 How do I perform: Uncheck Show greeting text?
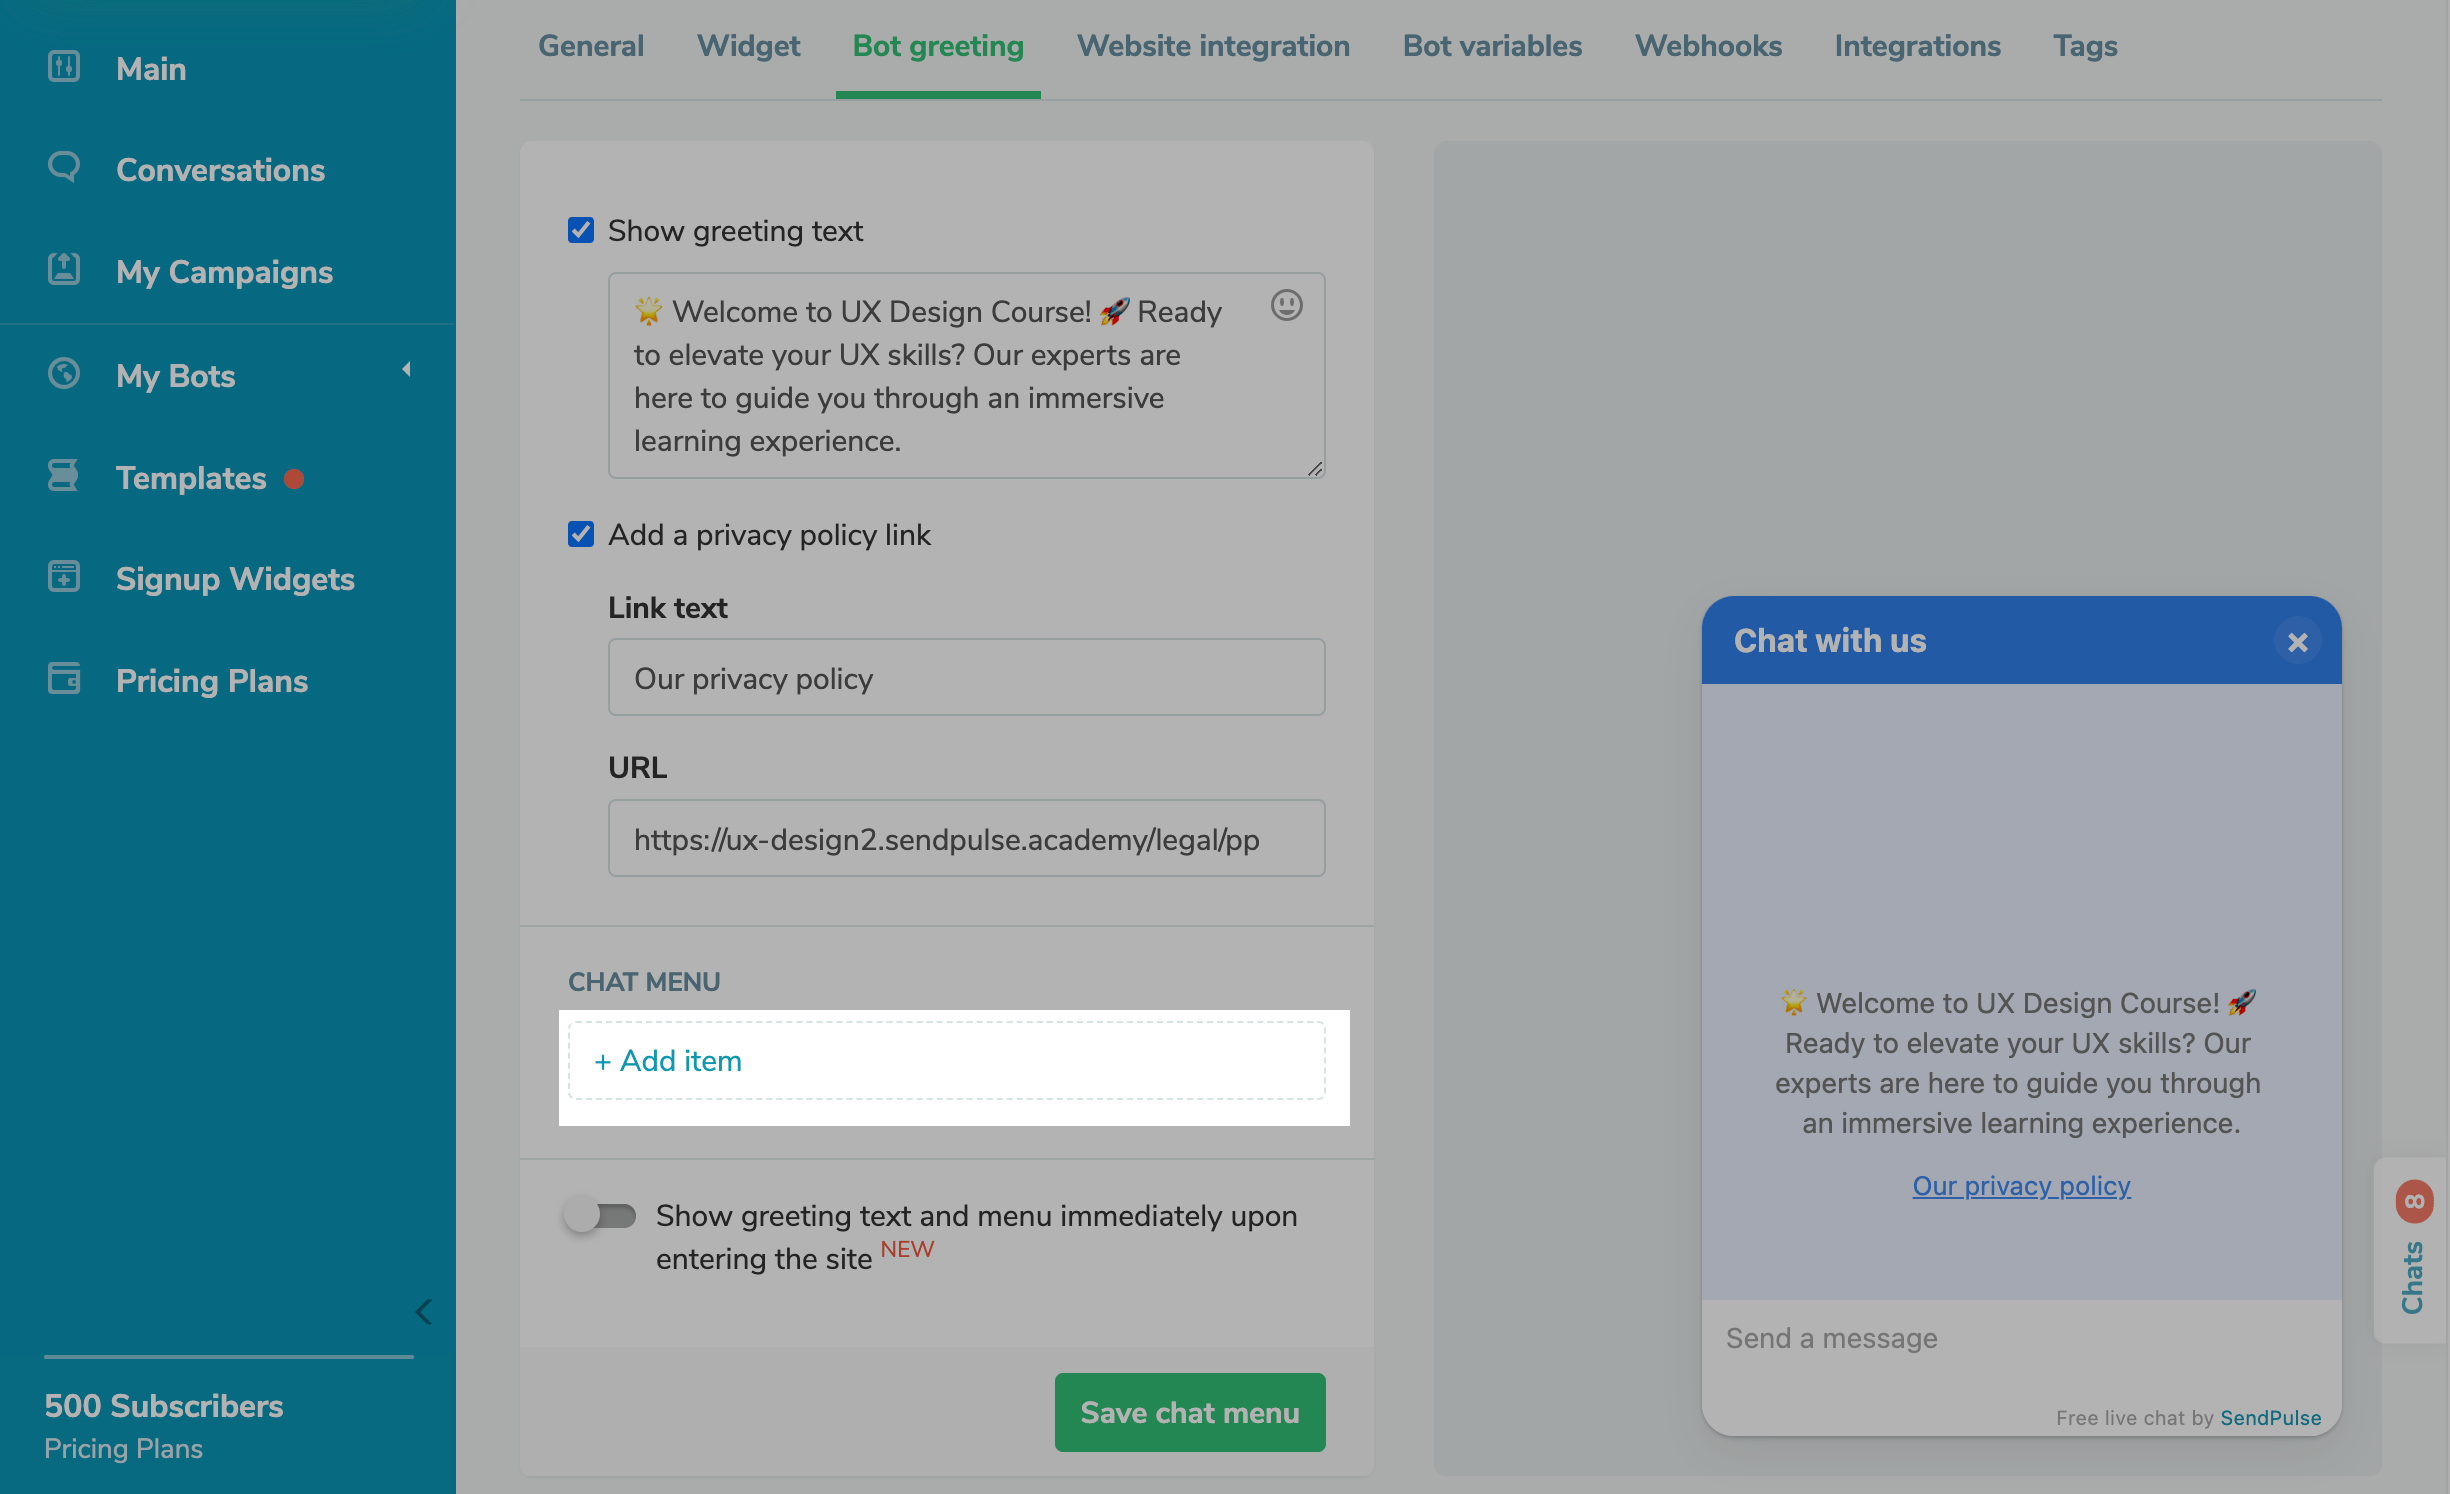[581, 230]
